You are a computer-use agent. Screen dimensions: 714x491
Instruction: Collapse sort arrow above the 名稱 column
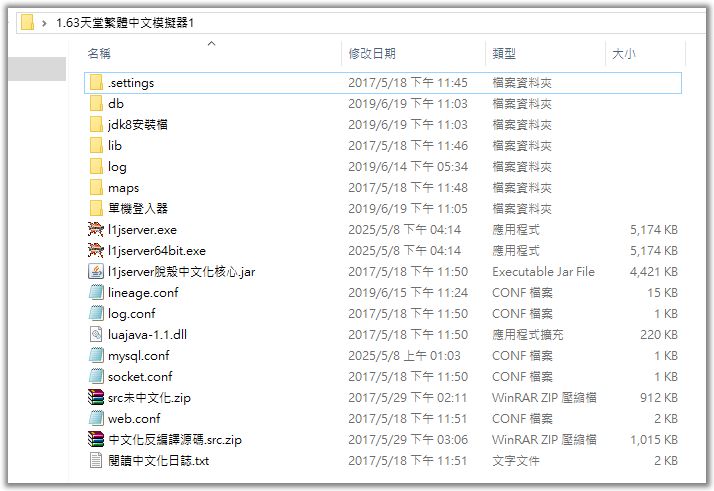tap(211, 44)
